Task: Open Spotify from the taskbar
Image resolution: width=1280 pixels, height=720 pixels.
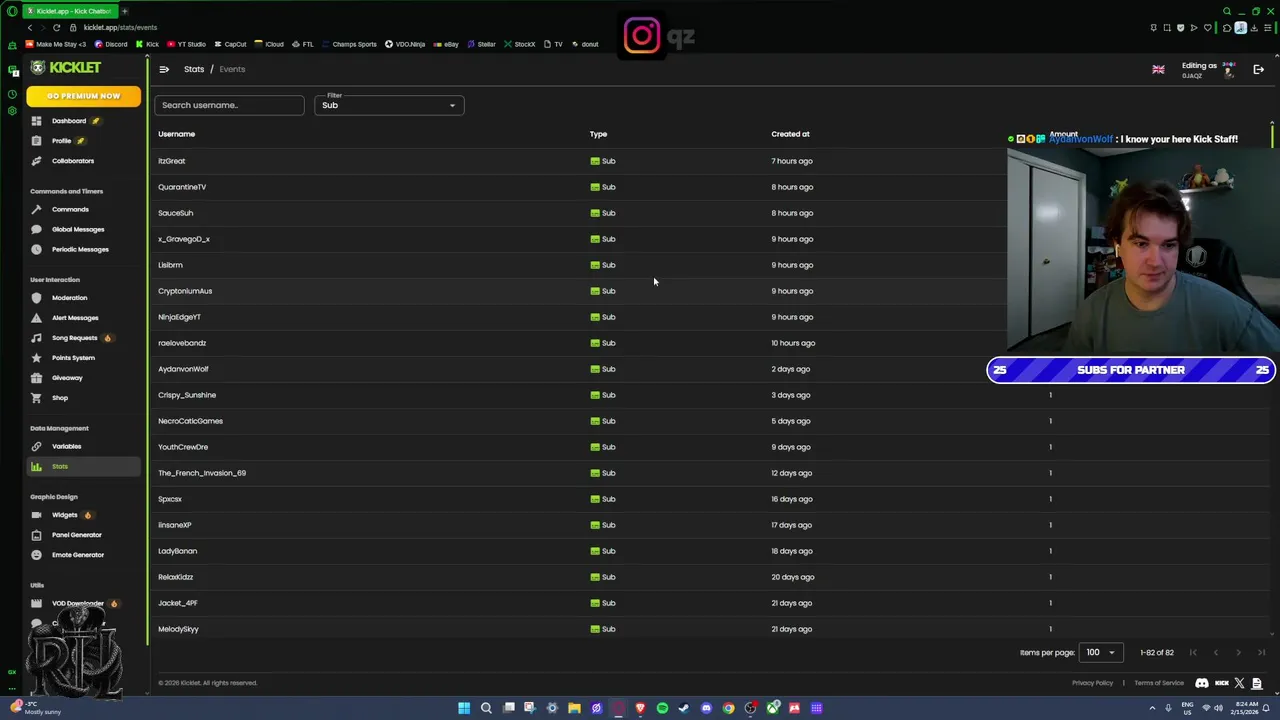Action: click(x=662, y=708)
